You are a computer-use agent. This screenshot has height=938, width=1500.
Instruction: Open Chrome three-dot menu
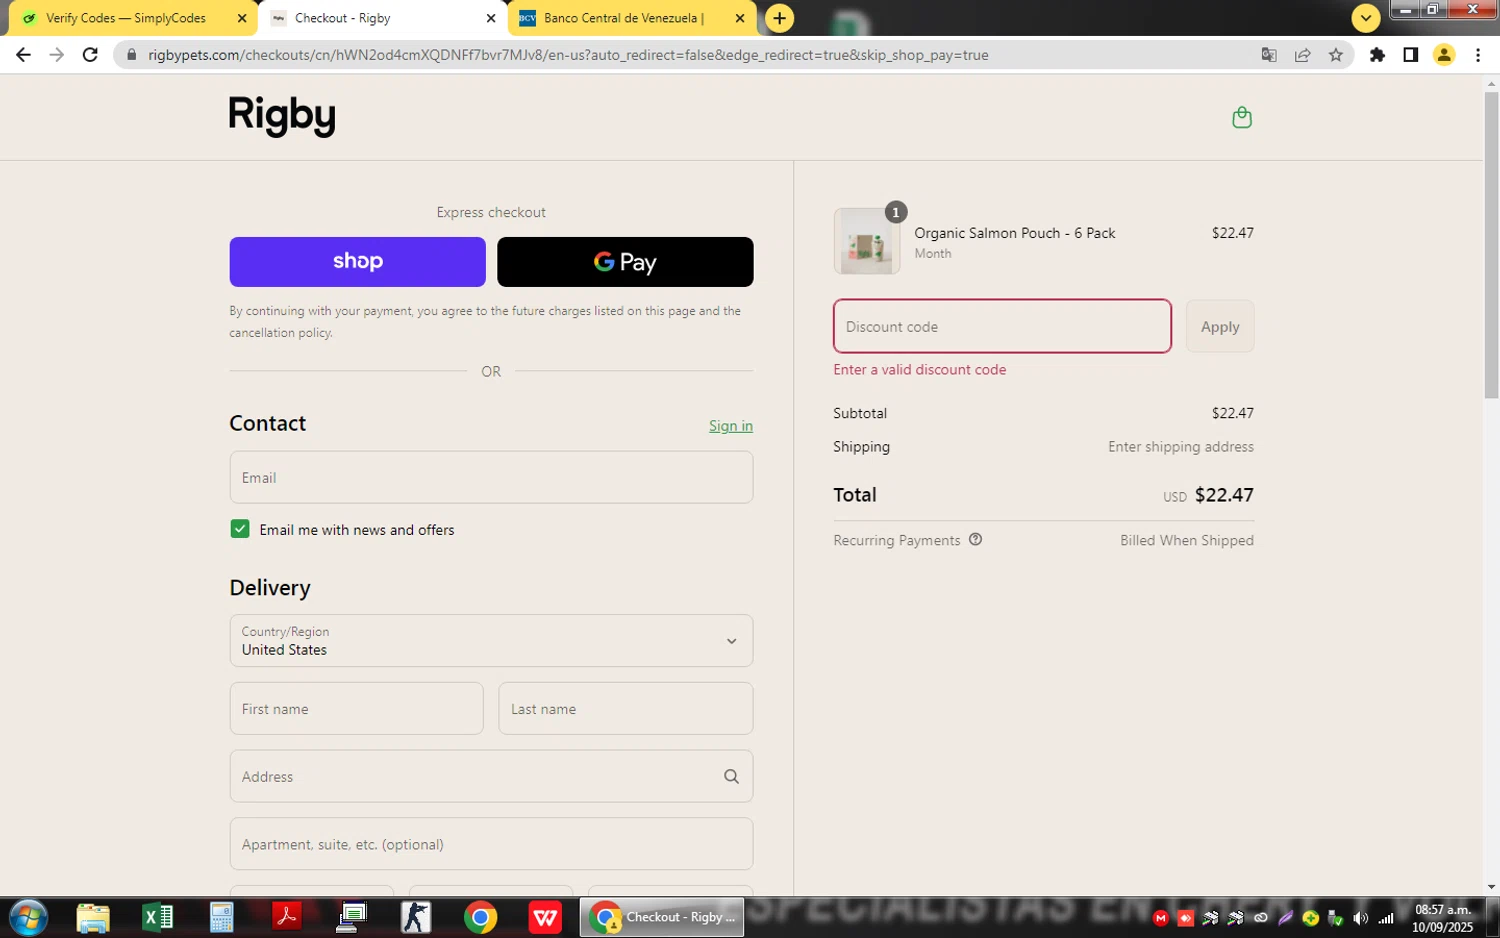(1478, 55)
